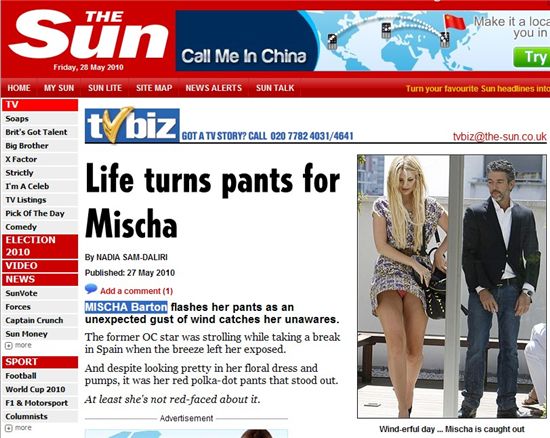The height and width of the screenshot is (438, 550).
Task: Click the Sun headlines ticker text
Action: tap(478, 89)
